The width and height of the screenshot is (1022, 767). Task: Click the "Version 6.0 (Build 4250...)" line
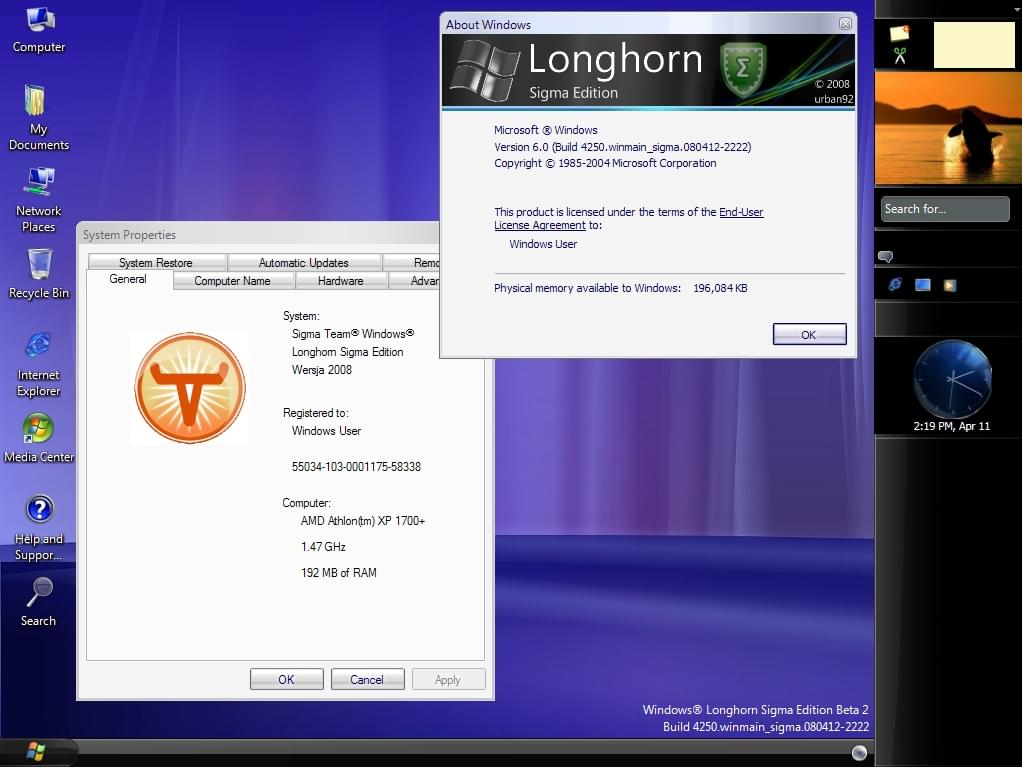pyautogui.click(x=622, y=147)
